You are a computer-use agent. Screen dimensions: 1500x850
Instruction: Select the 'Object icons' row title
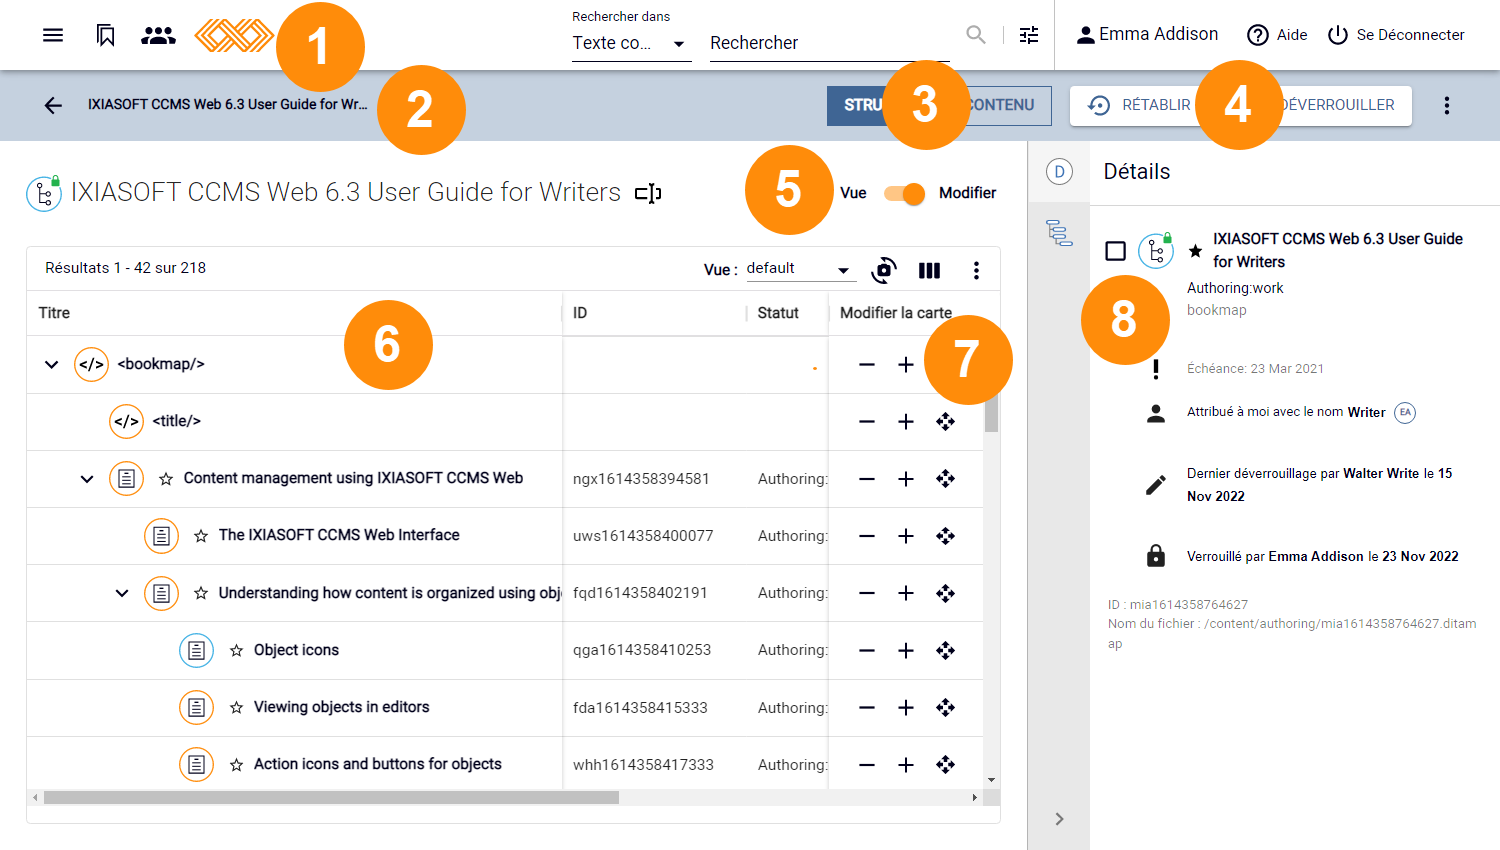click(296, 650)
